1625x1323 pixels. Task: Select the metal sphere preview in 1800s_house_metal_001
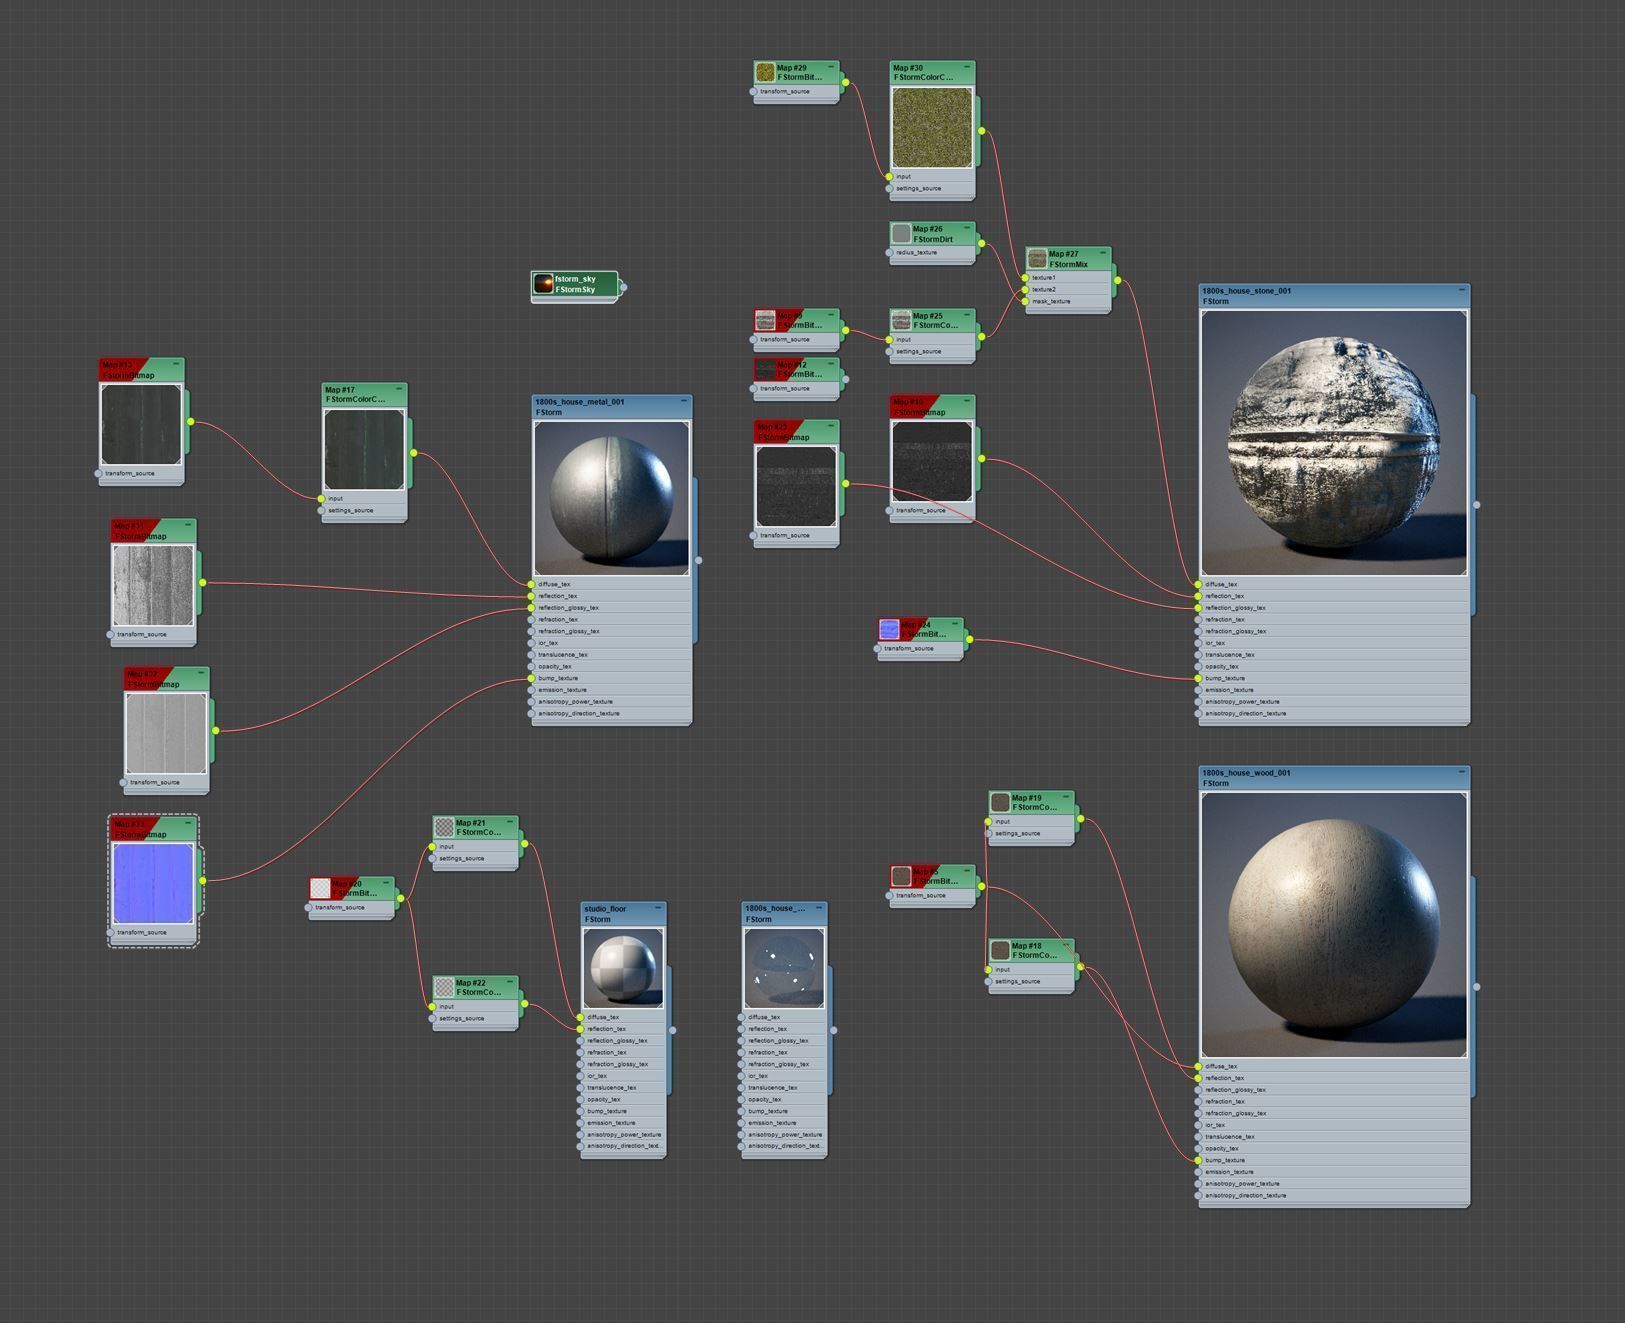pyautogui.click(x=611, y=498)
